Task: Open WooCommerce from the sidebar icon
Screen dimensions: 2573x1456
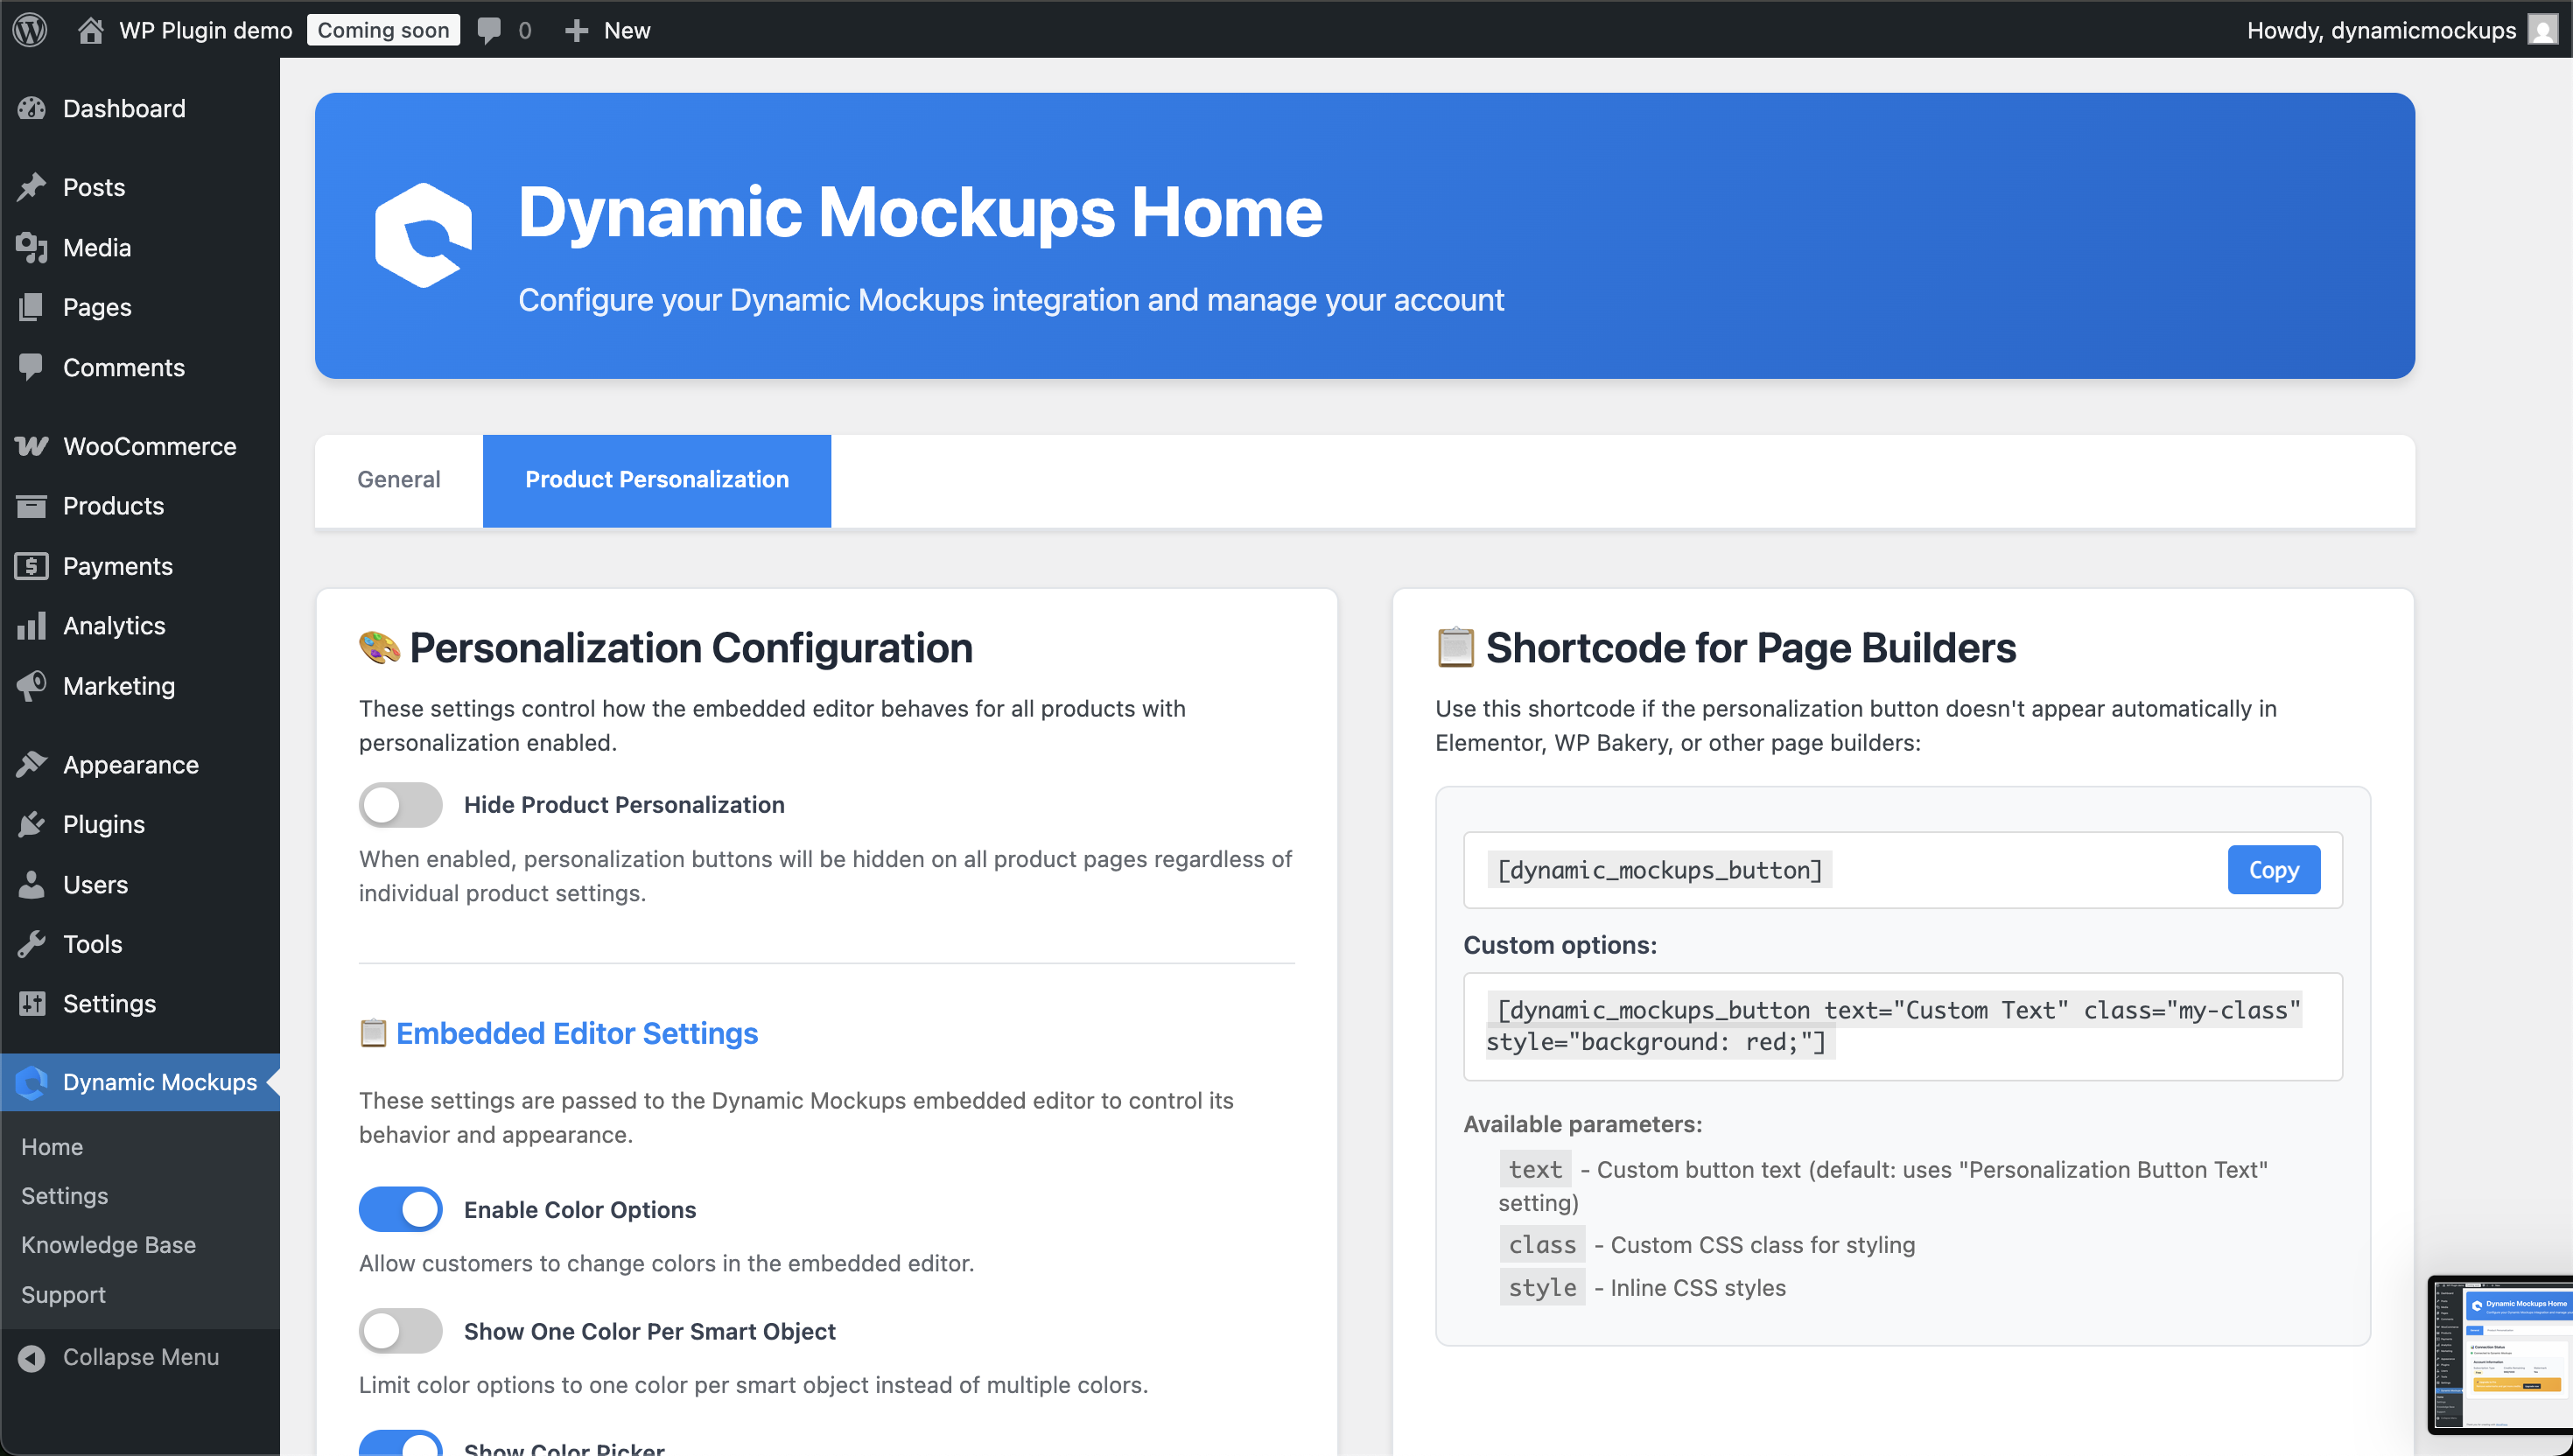Action: [x=31, y=446]
